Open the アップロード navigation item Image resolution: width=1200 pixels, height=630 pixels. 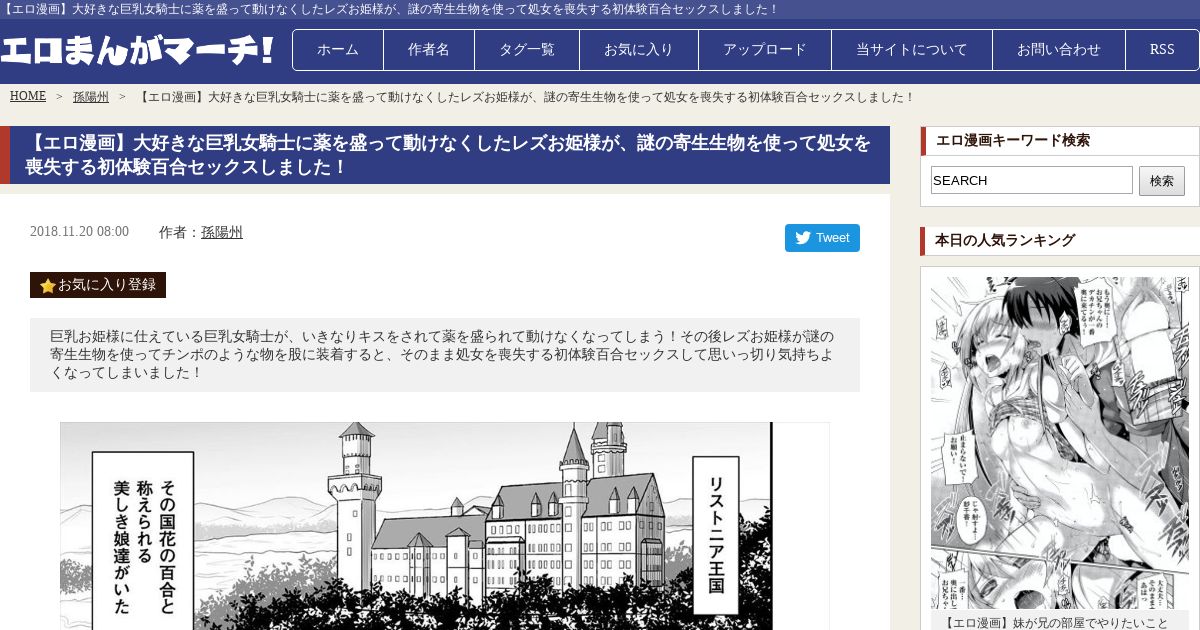coord(765,50)
